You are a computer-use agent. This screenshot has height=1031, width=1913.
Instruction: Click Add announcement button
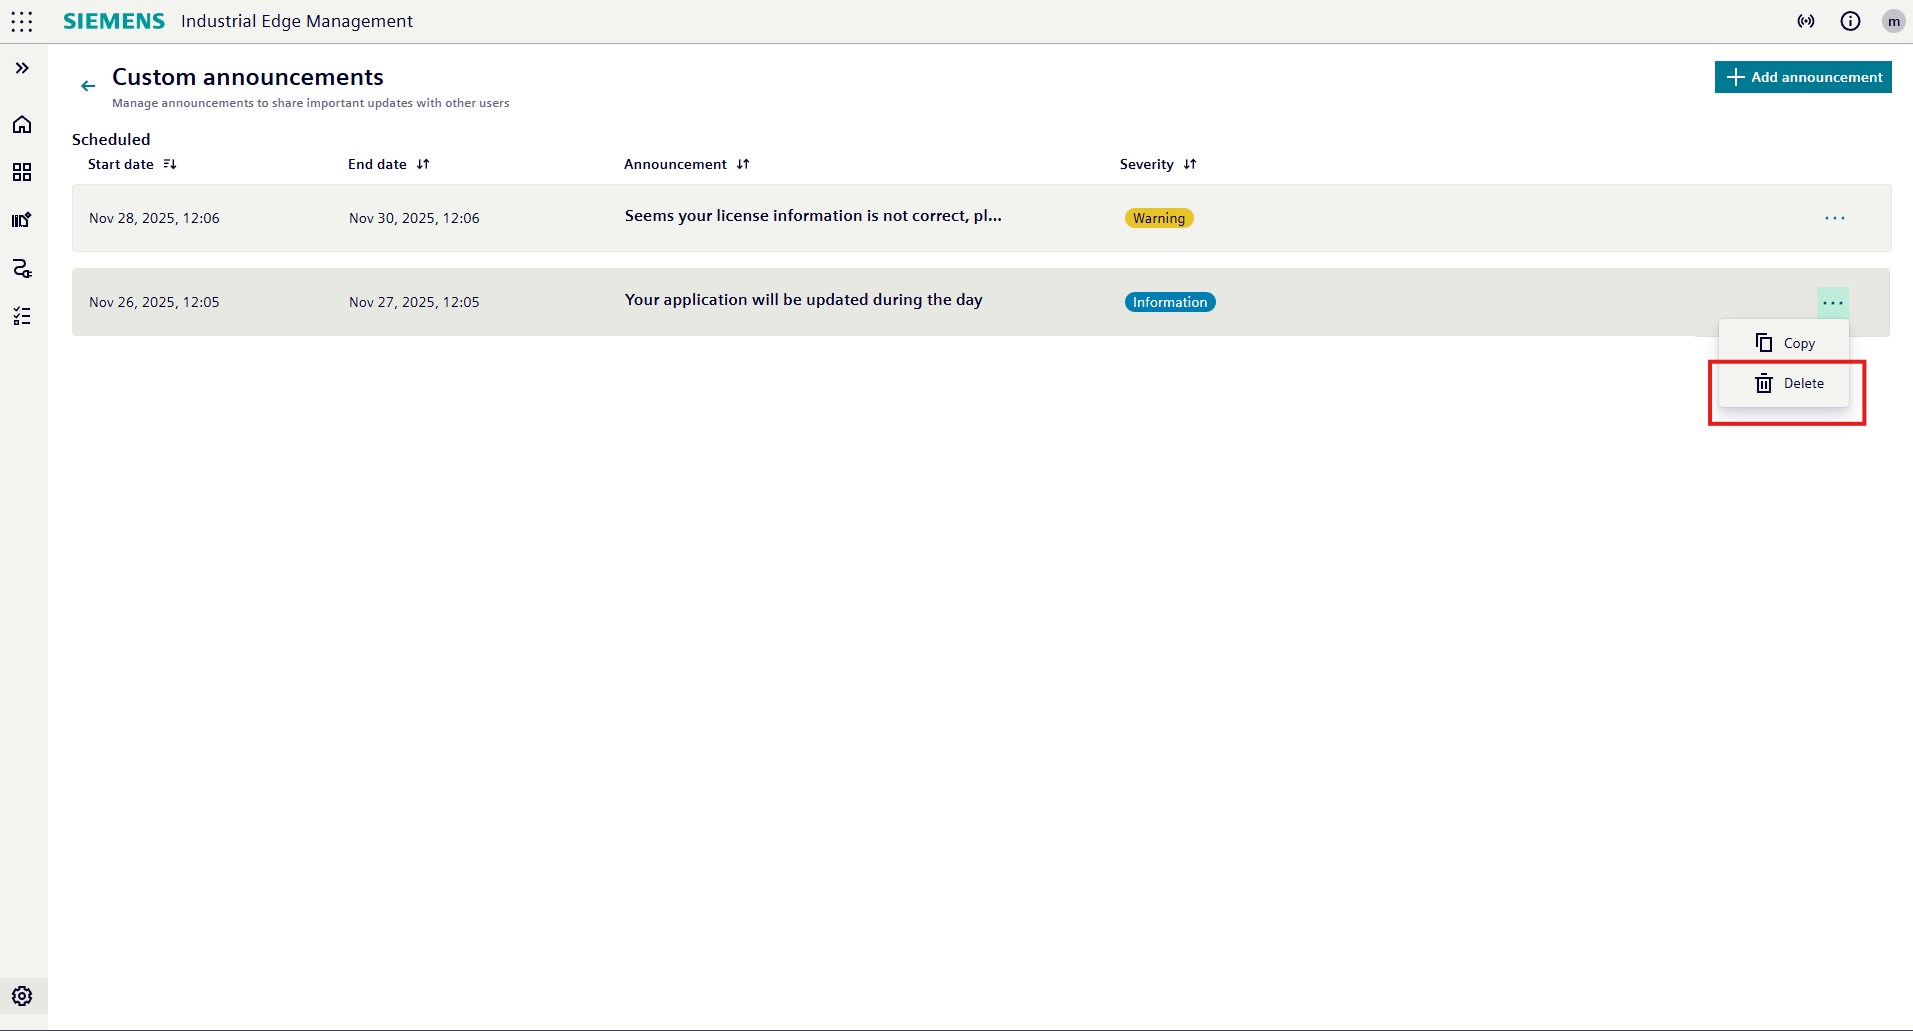coord(1803,77)
